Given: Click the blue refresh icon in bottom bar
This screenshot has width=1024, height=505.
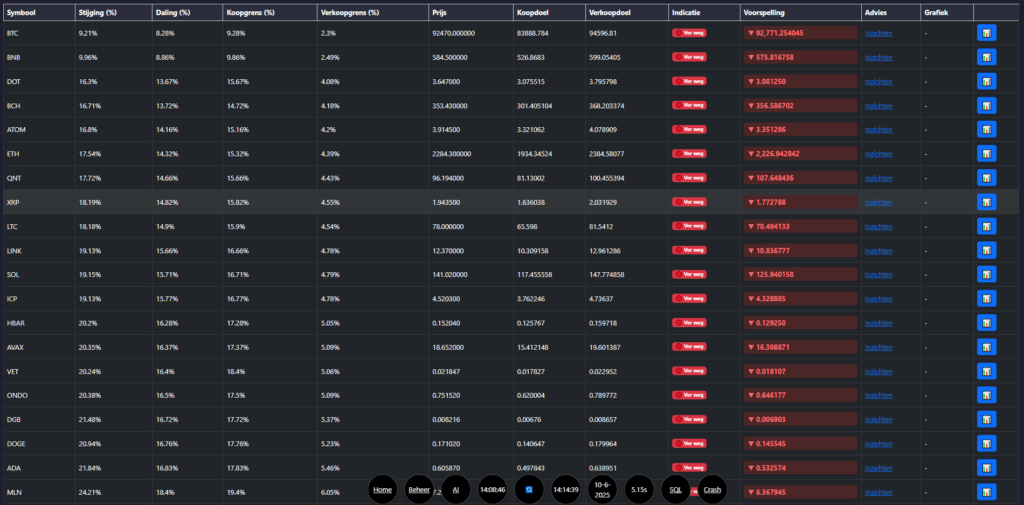Looking at the screenshot, I should click(528, 490).
